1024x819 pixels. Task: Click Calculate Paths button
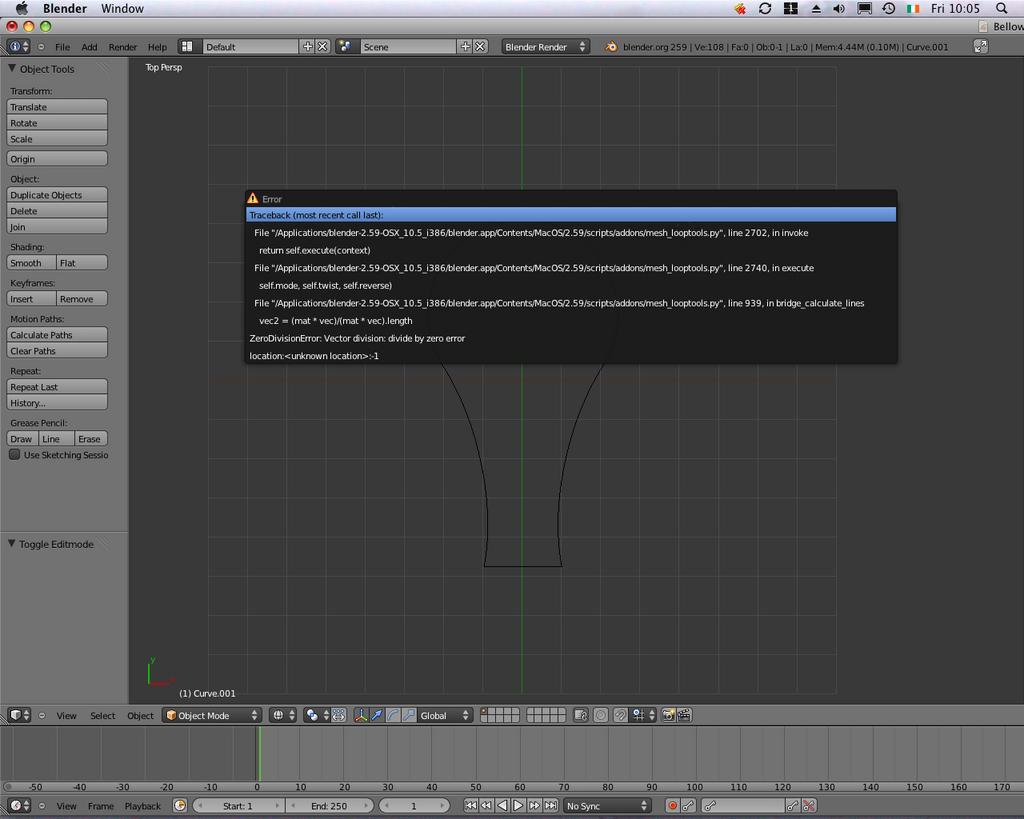[x=57, y=334]
